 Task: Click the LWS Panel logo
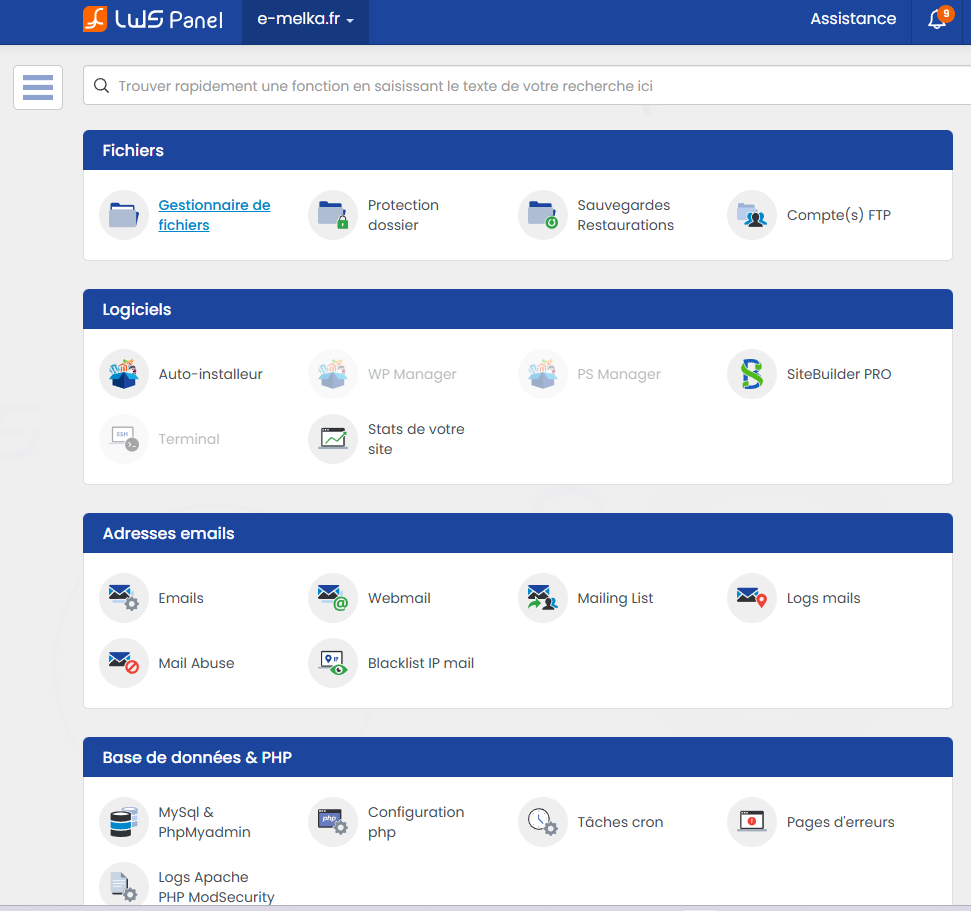152,19
